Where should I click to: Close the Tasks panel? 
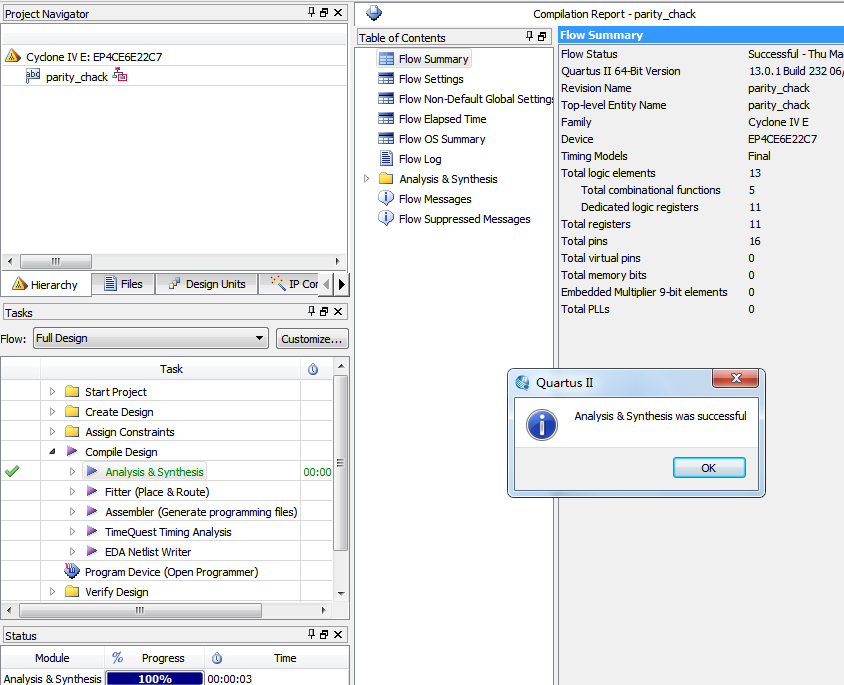[x=338, y=311]
